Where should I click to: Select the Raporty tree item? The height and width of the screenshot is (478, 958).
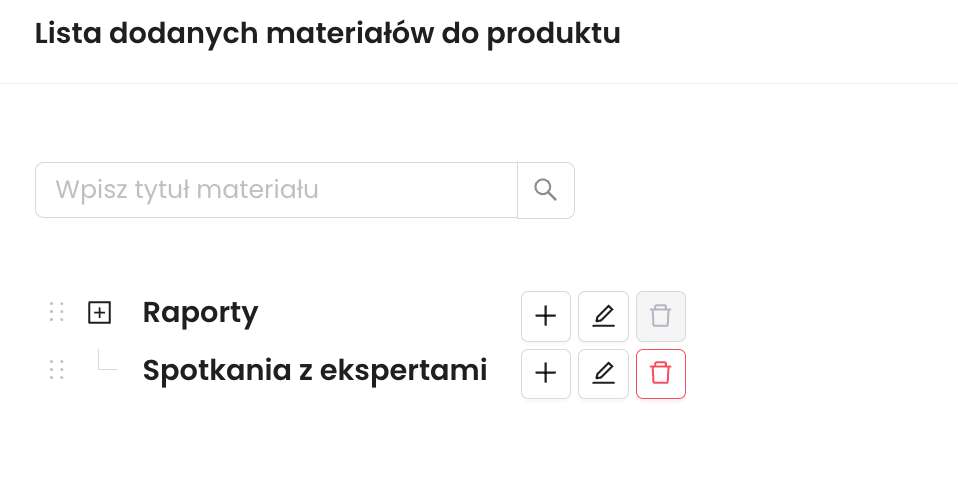(200, 313)
